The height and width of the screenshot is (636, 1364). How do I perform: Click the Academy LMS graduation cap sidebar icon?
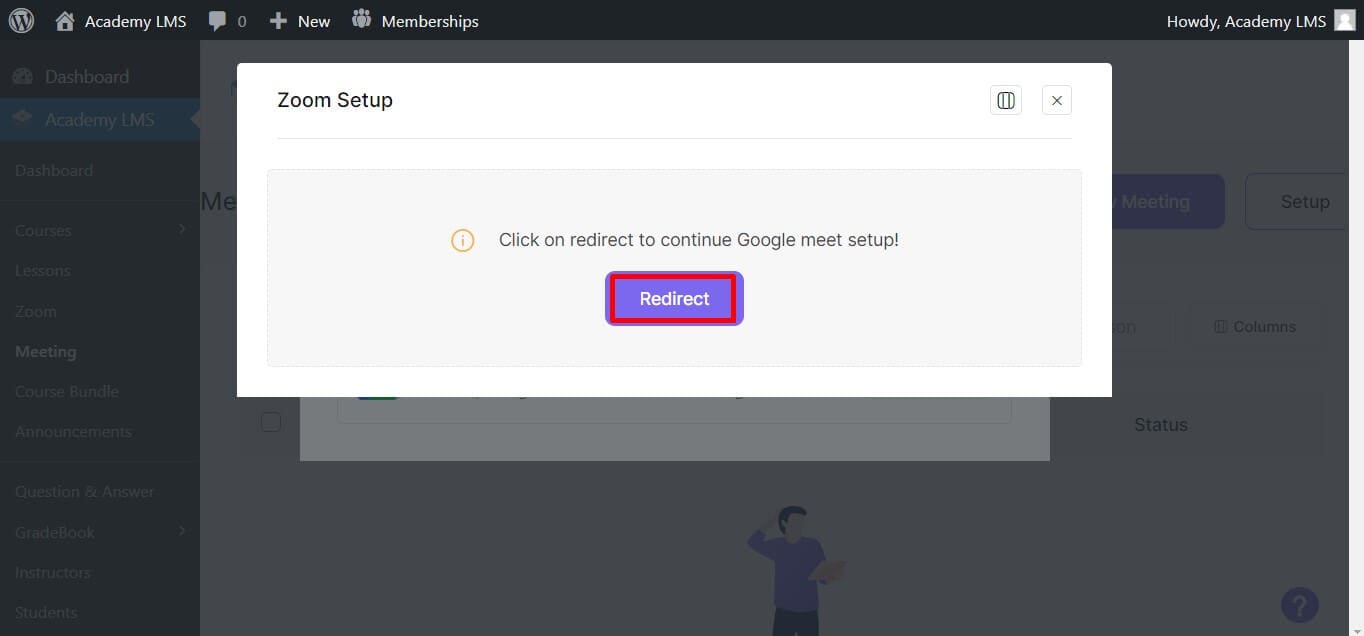pyautogui.click(x=23, y=119)
